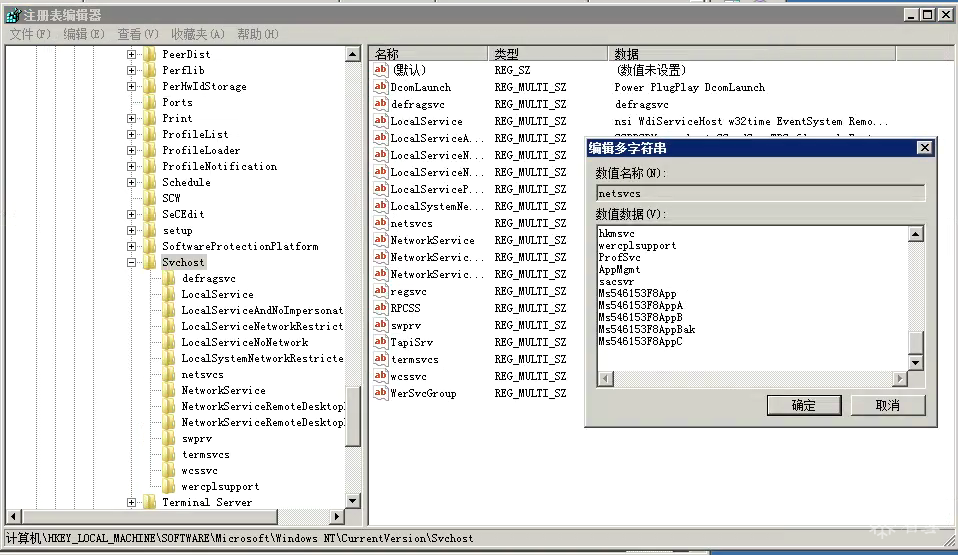Screen dimensions: 958x555
Task: Sort values by 名称 column header
Action: 429,54
